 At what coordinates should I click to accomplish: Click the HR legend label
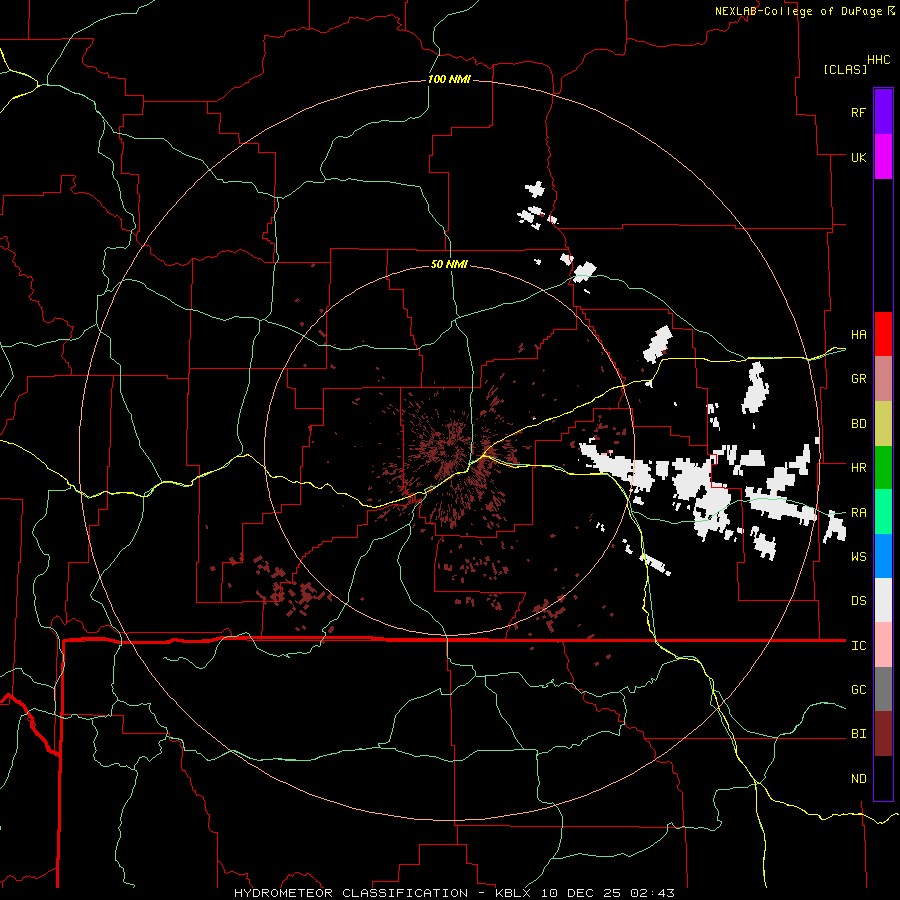(x=858, y=468)
